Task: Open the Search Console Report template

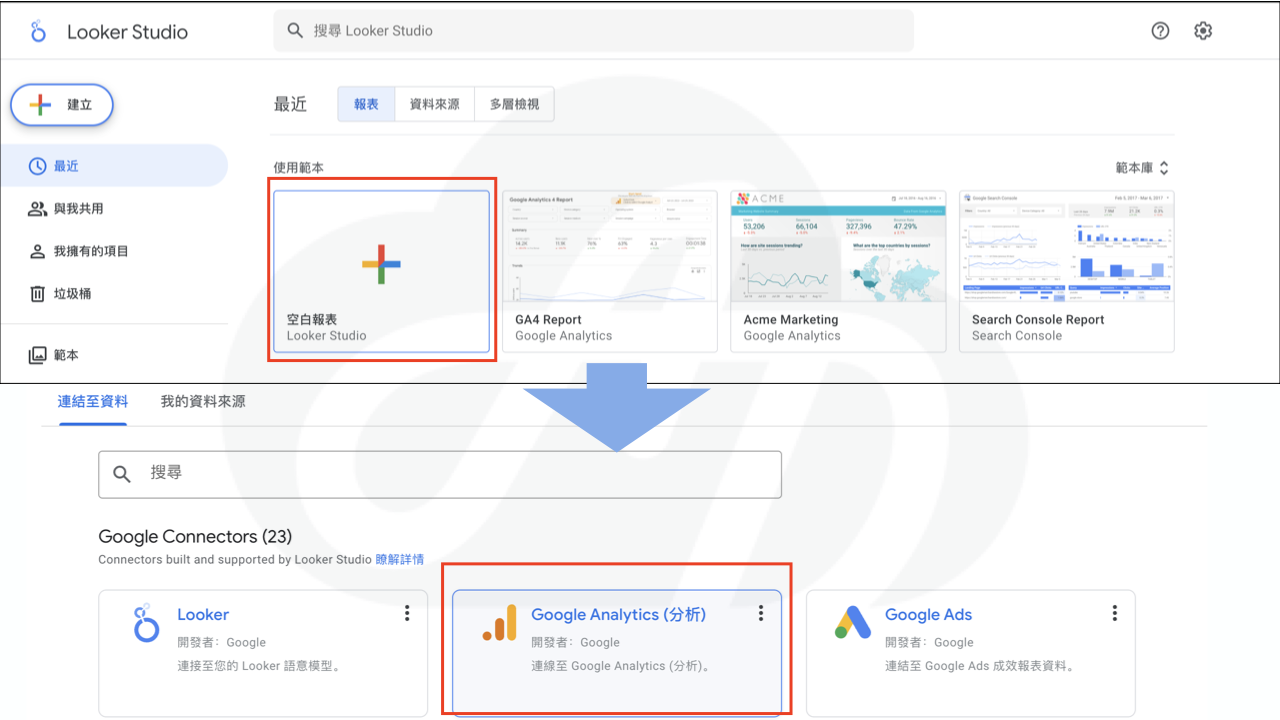Action: click(x=1066, y=271)
